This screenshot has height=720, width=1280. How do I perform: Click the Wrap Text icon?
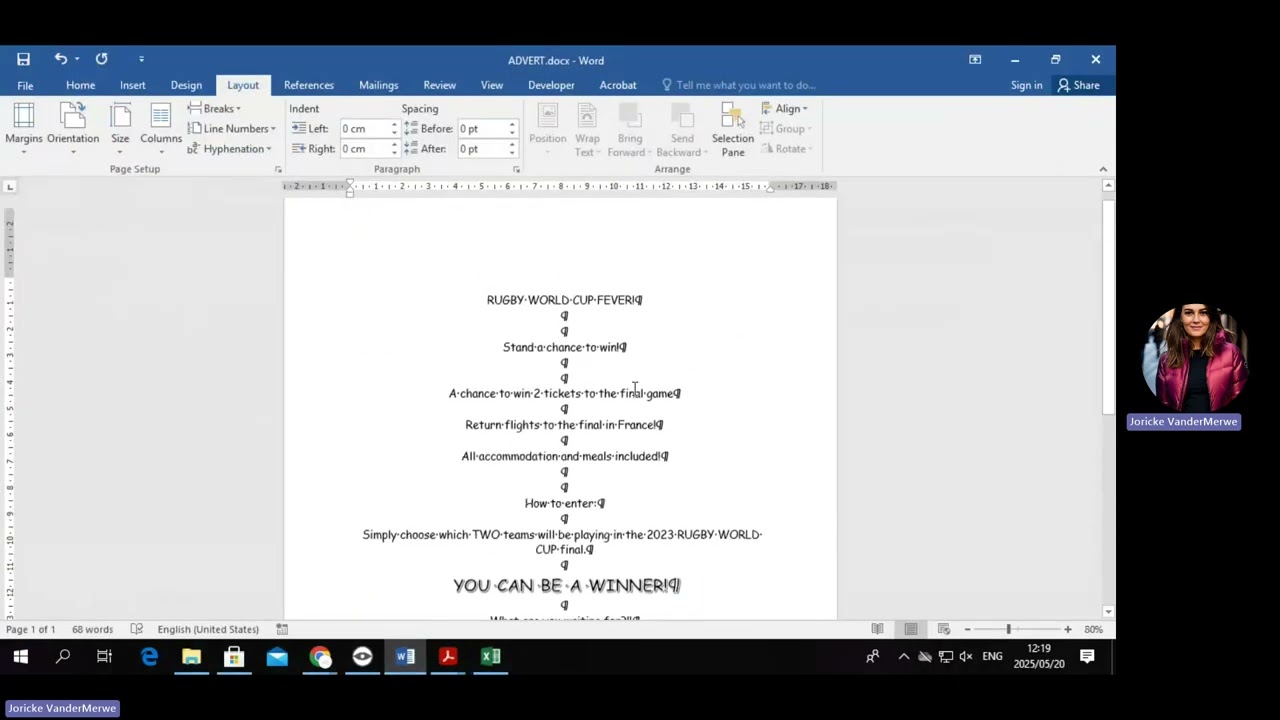pyautogui.click(x=587, y=129)
